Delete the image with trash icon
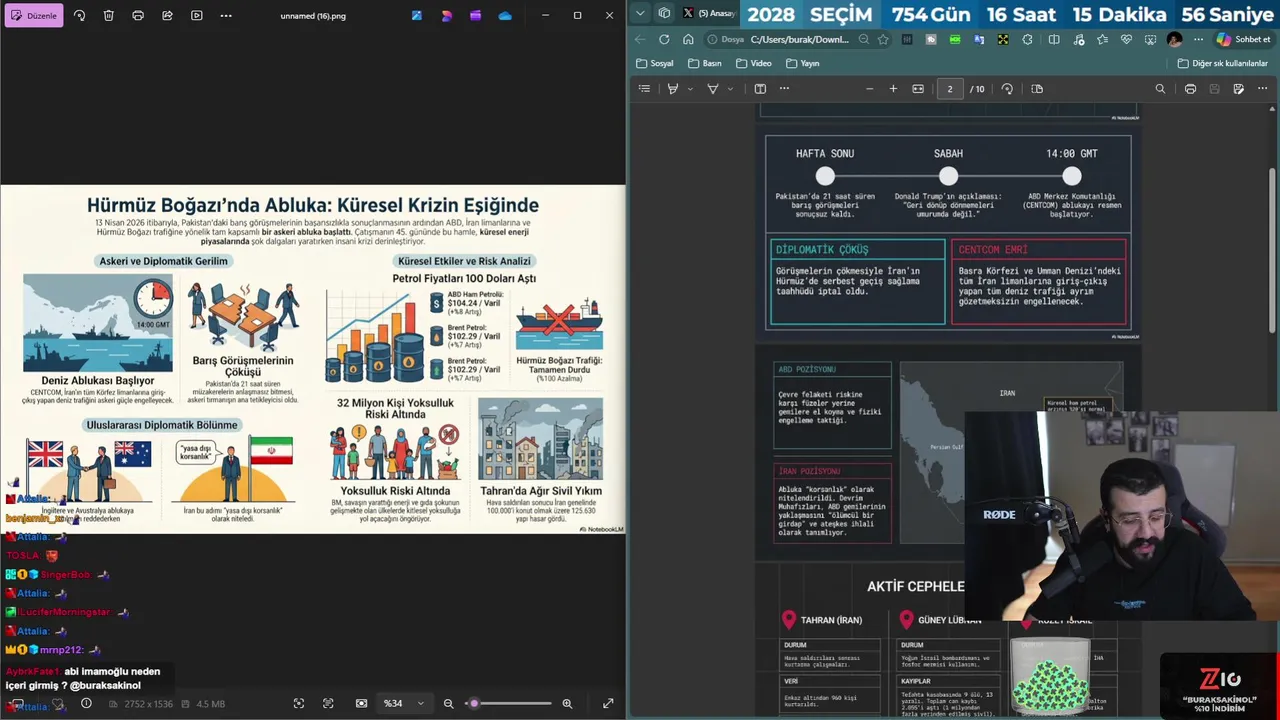 tap(109, 16)
